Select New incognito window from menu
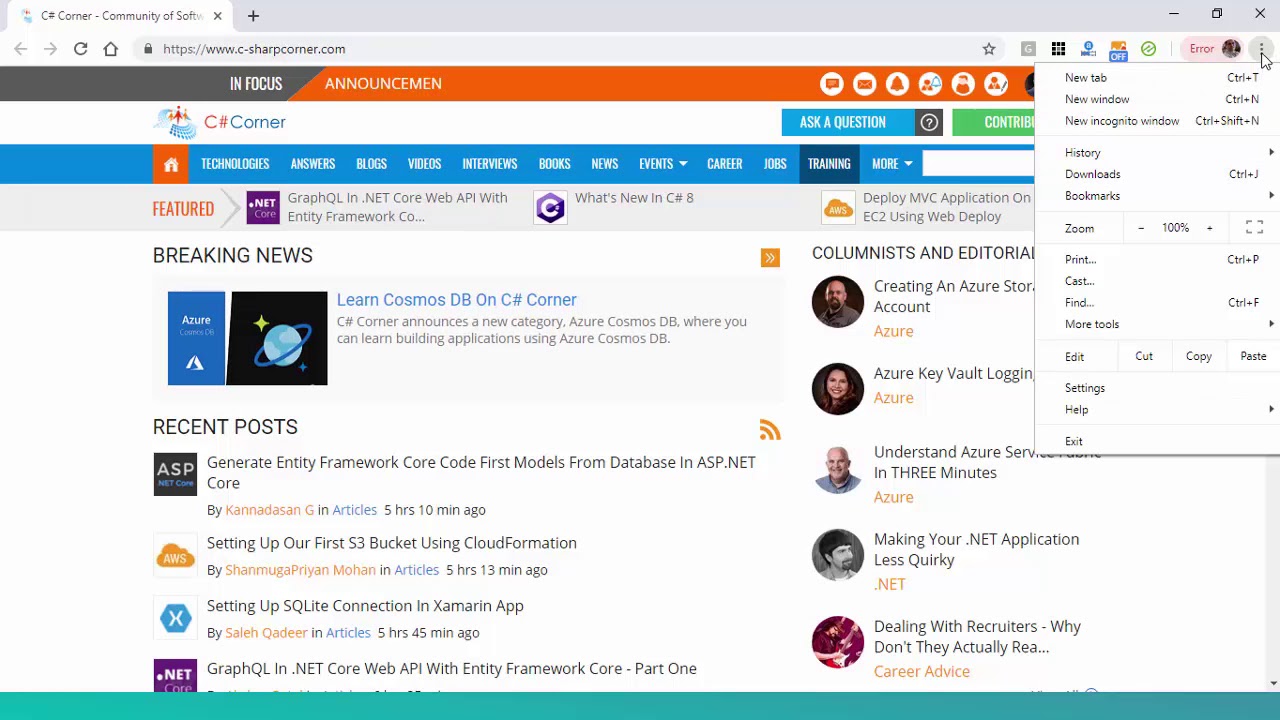1280x720 pixels. pyautogui.click(x=1122, y=121)
